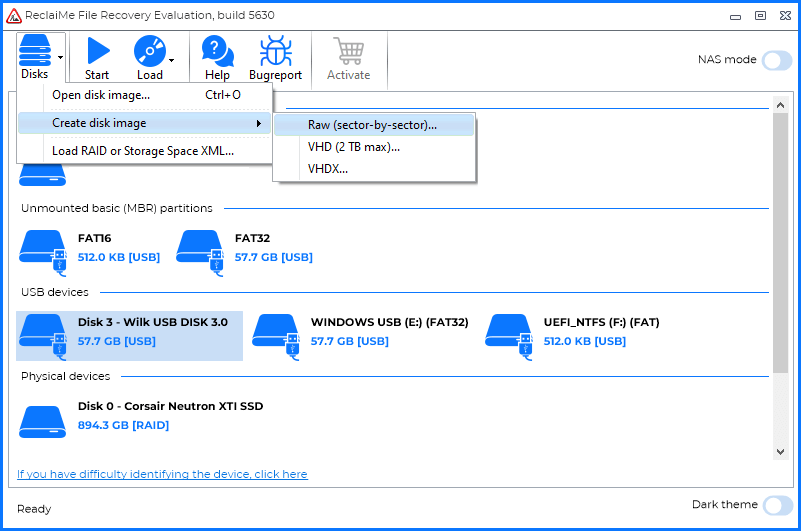Click WINDOWS USB (E:) (FAT32) label
Image resolution: width=801 pixels, height=531 pixels.
[390, 322]
